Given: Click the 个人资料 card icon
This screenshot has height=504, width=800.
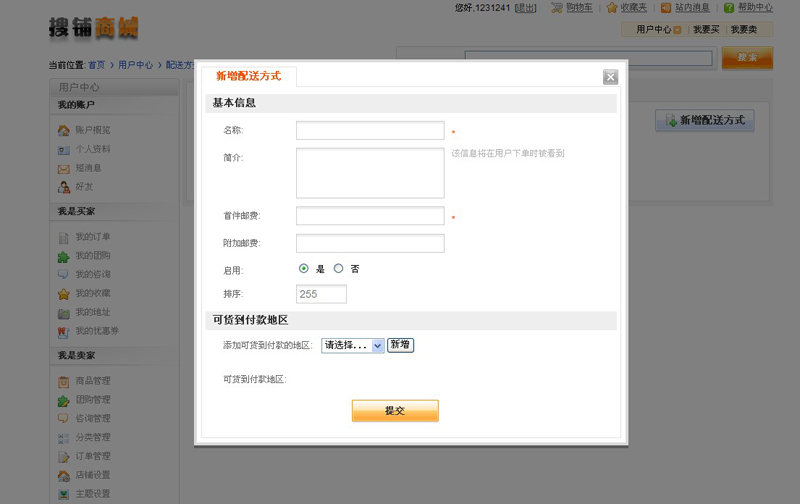Looking at the screenshot, I should point(63,150).
